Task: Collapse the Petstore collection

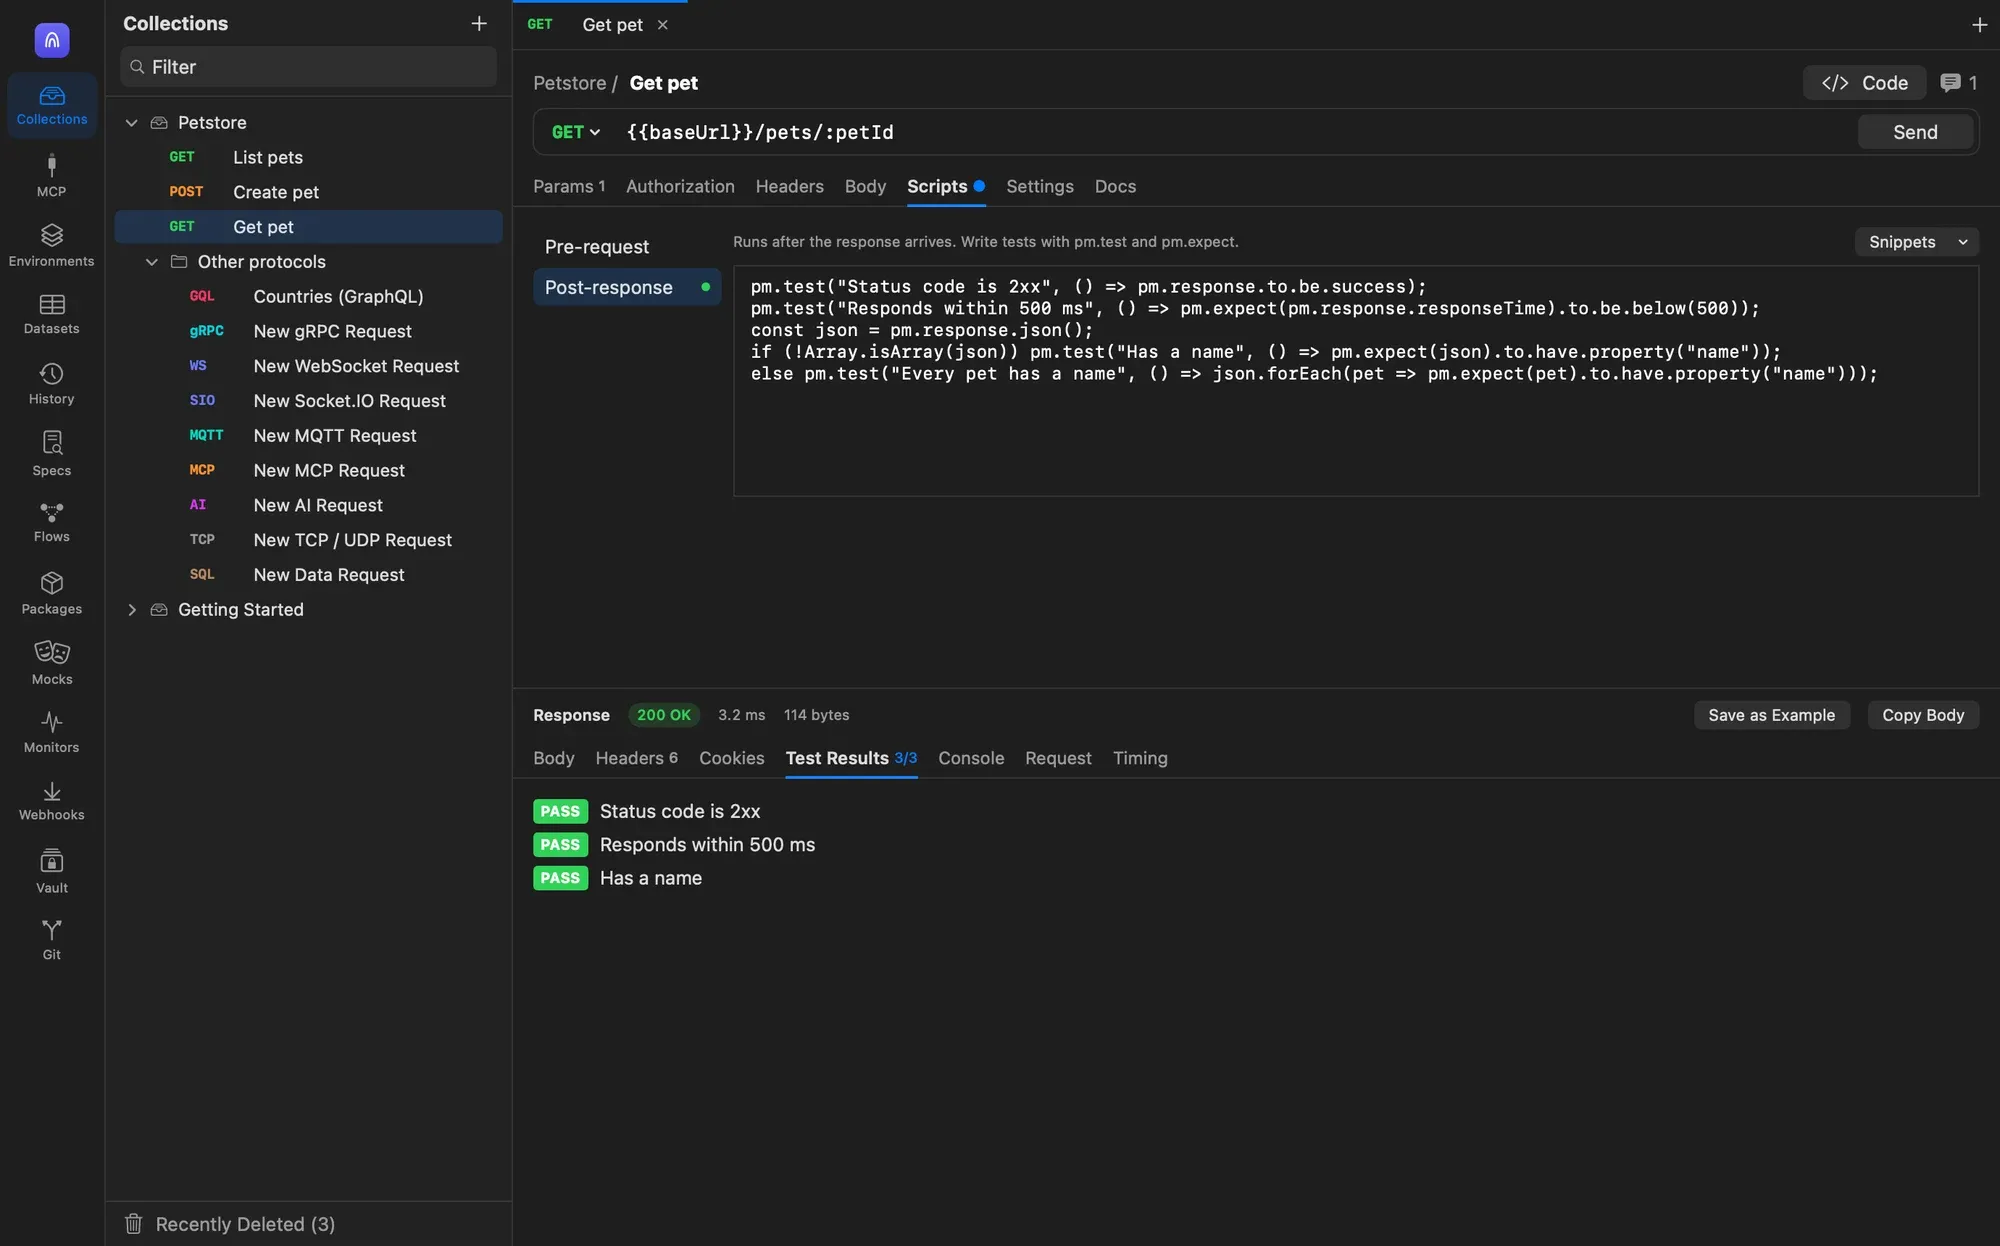Action: (131, 123)
